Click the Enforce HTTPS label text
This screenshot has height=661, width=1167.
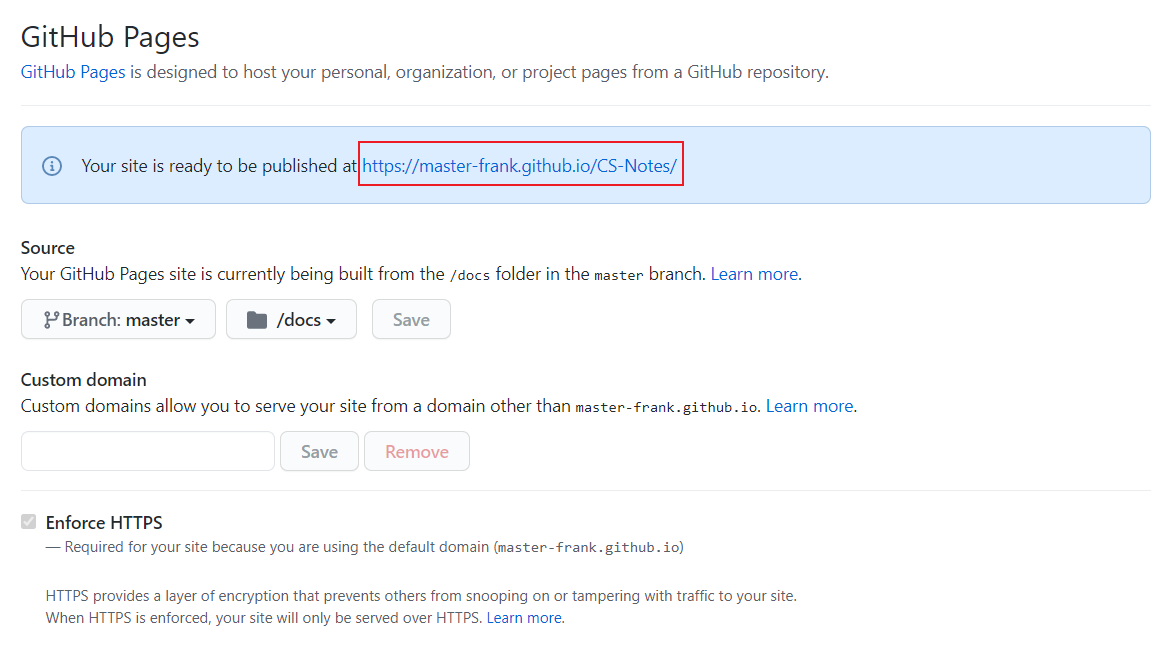104,523
